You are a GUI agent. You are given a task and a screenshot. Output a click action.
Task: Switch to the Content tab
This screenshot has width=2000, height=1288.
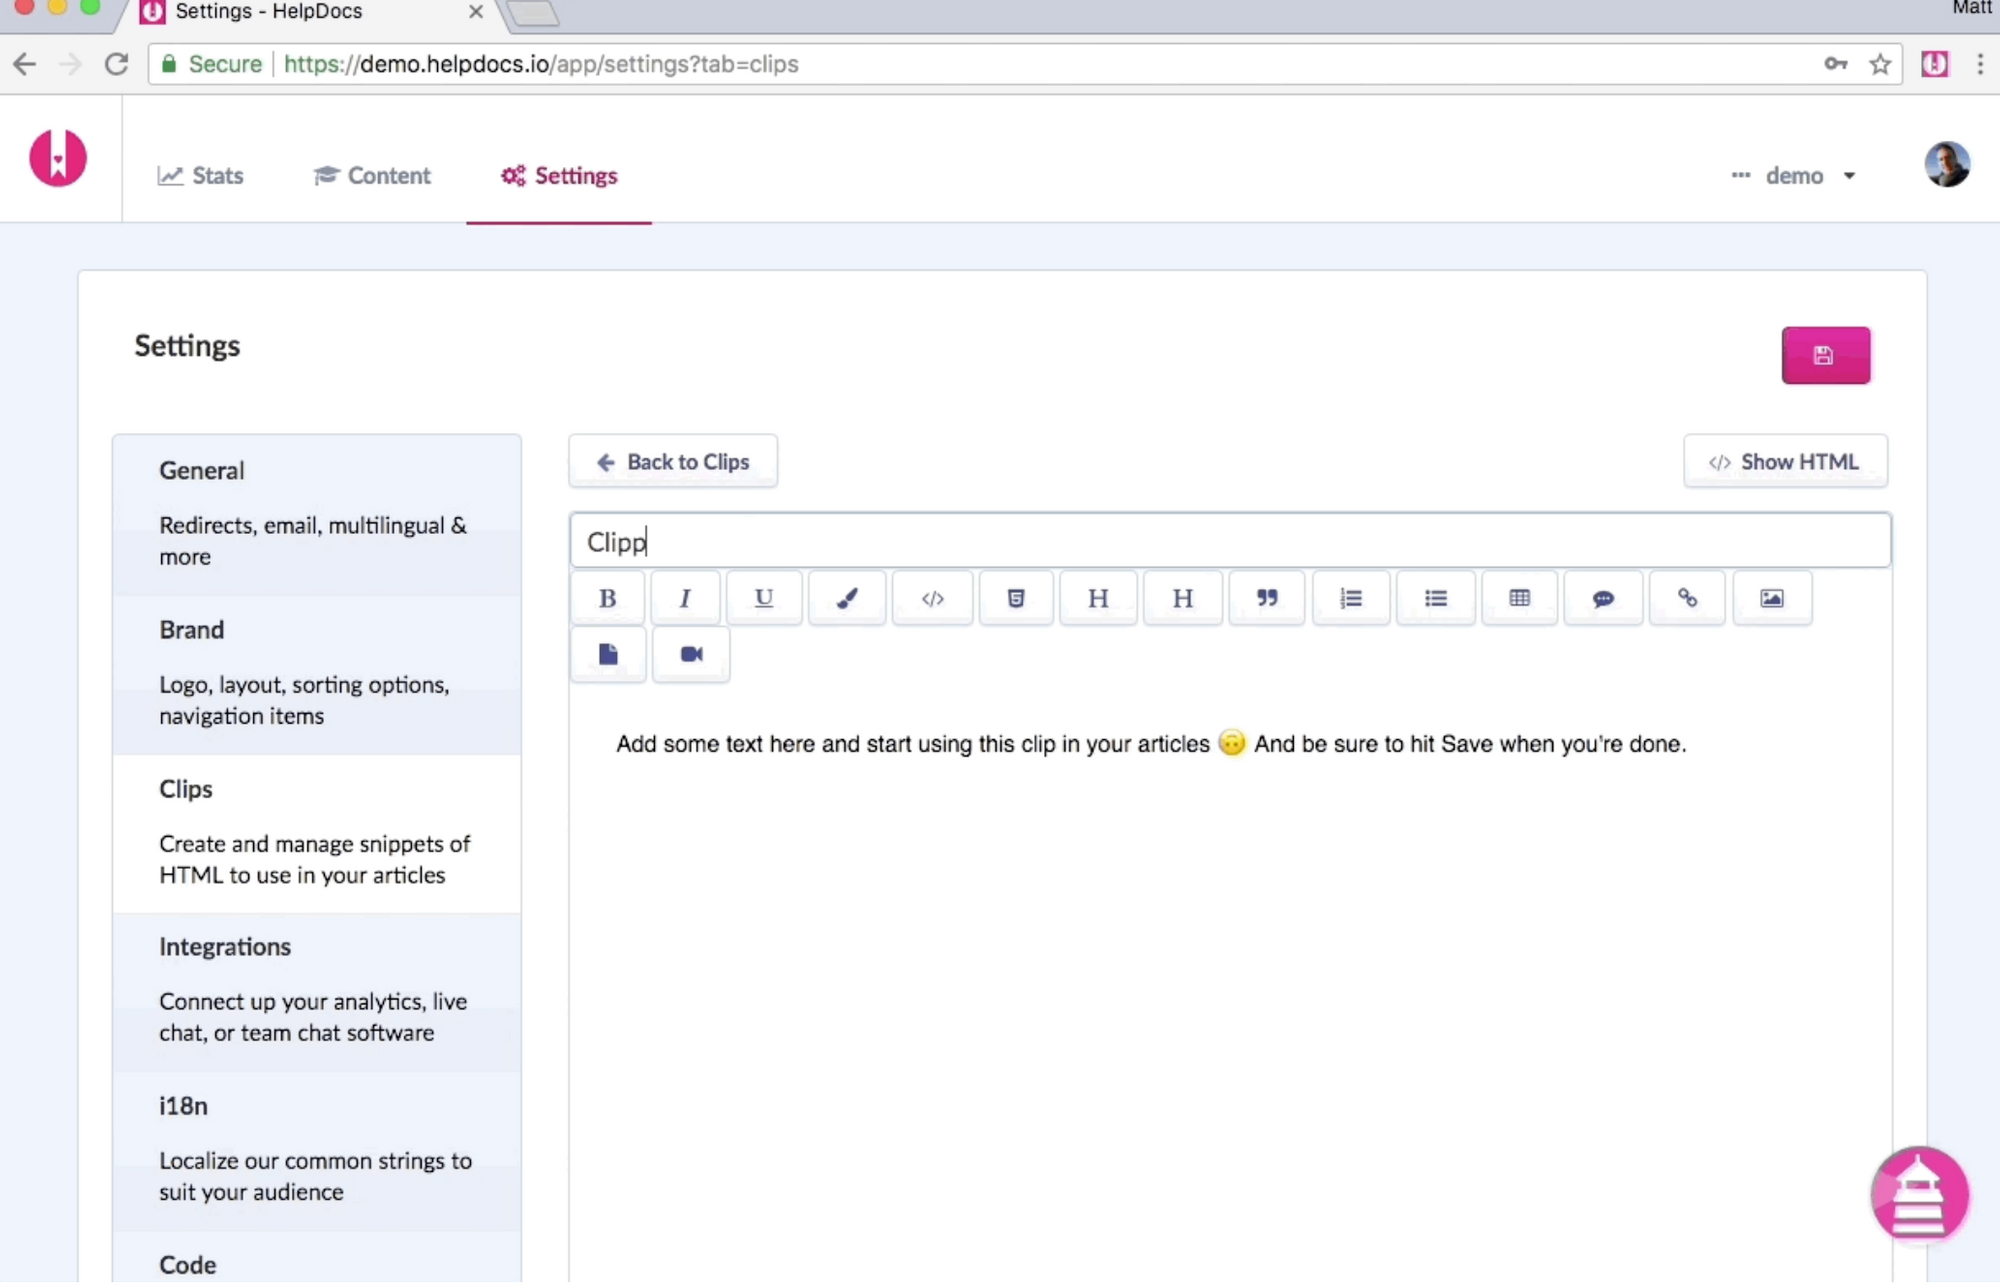coord(371,175)
